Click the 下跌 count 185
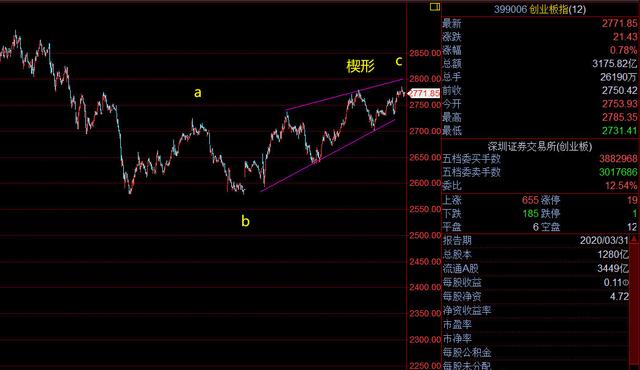Viewport: 640px width, 370px height. tap(530, 213)
